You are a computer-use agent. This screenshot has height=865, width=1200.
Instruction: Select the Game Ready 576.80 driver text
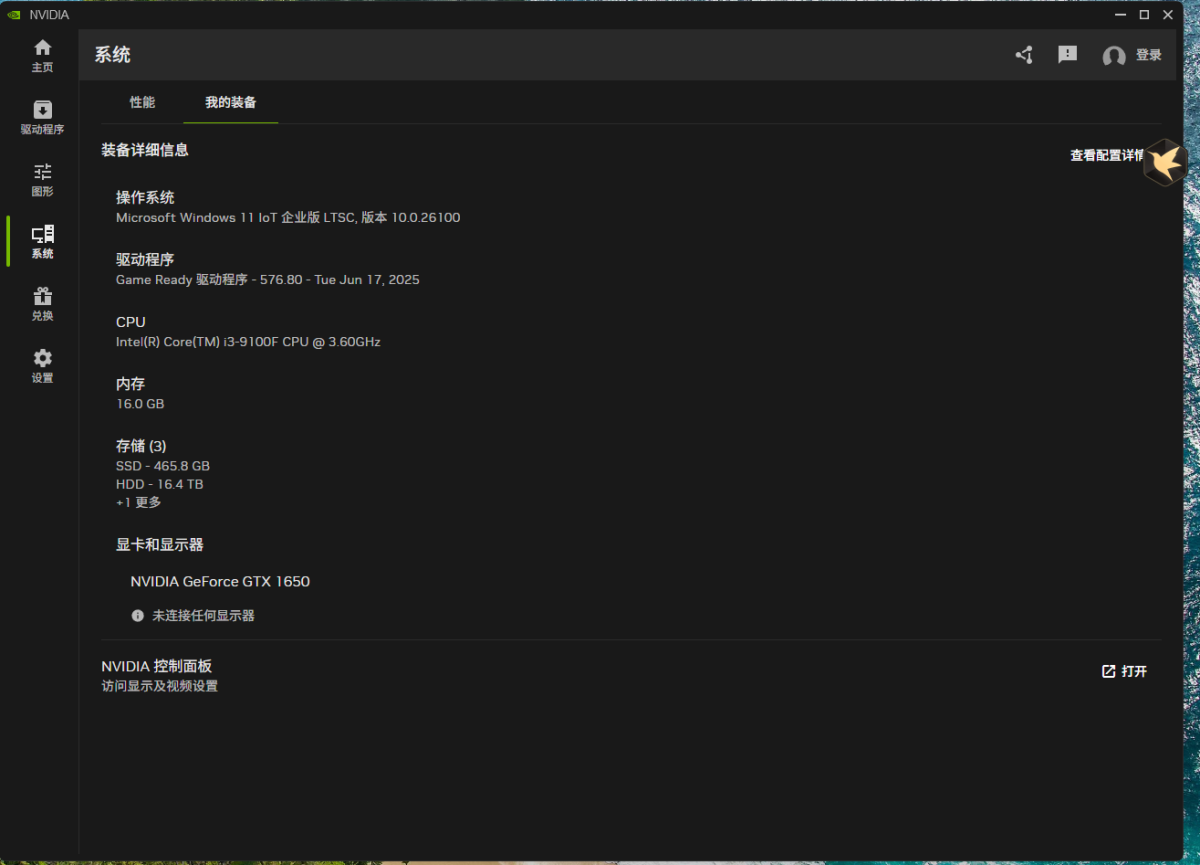pyautogui.click(x=268, y=279)
